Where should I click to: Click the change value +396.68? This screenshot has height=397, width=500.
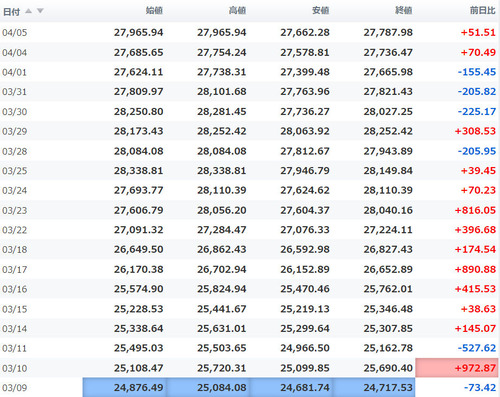click(475, 230)
